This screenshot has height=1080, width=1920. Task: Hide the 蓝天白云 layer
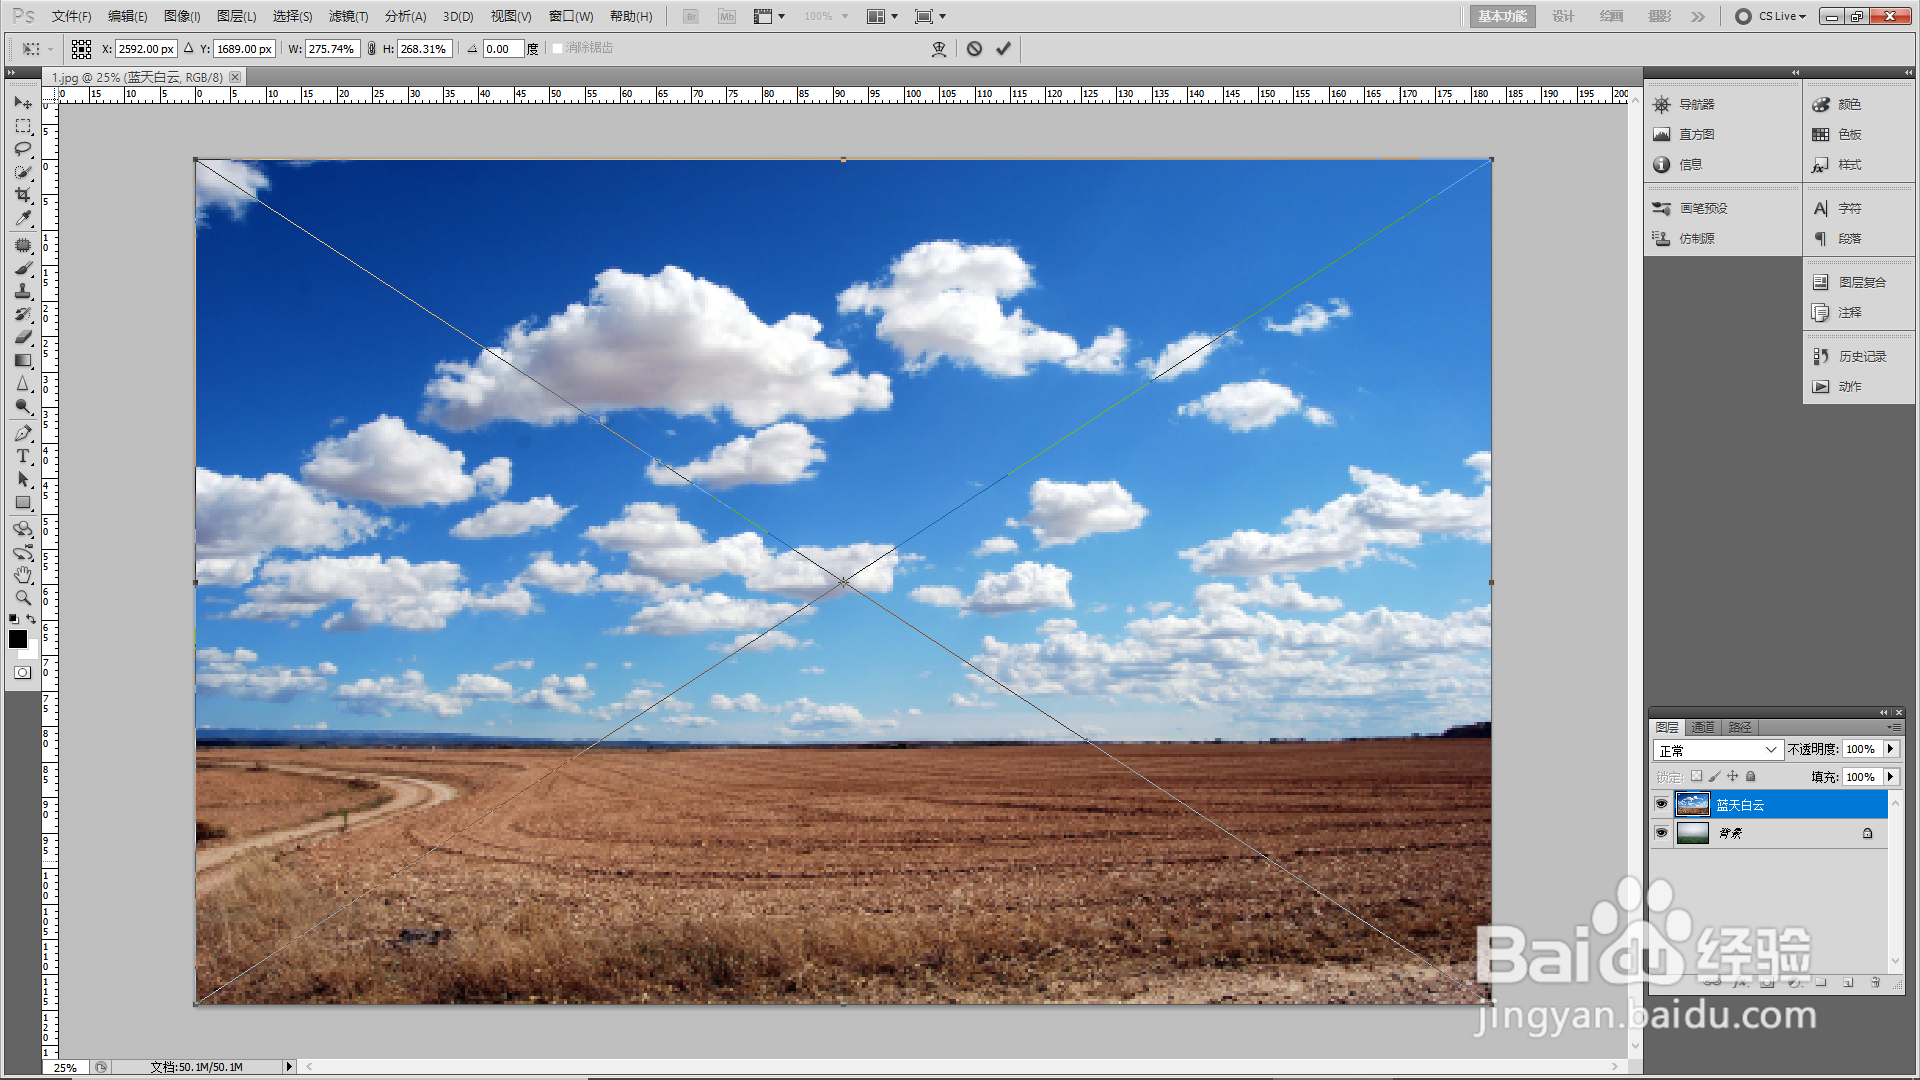1661,804
